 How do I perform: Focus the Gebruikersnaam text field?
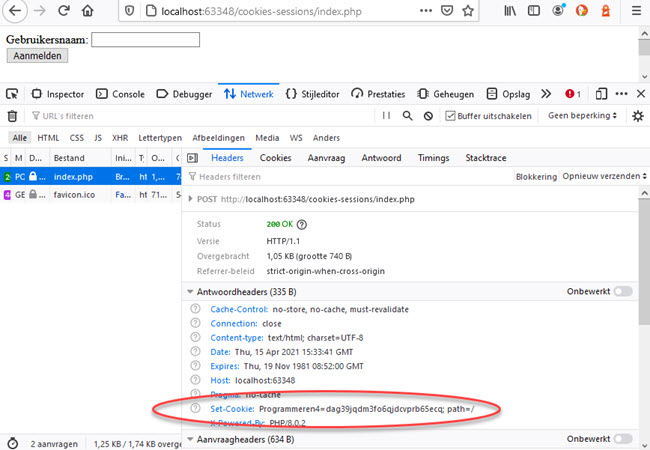coord(146,40)
